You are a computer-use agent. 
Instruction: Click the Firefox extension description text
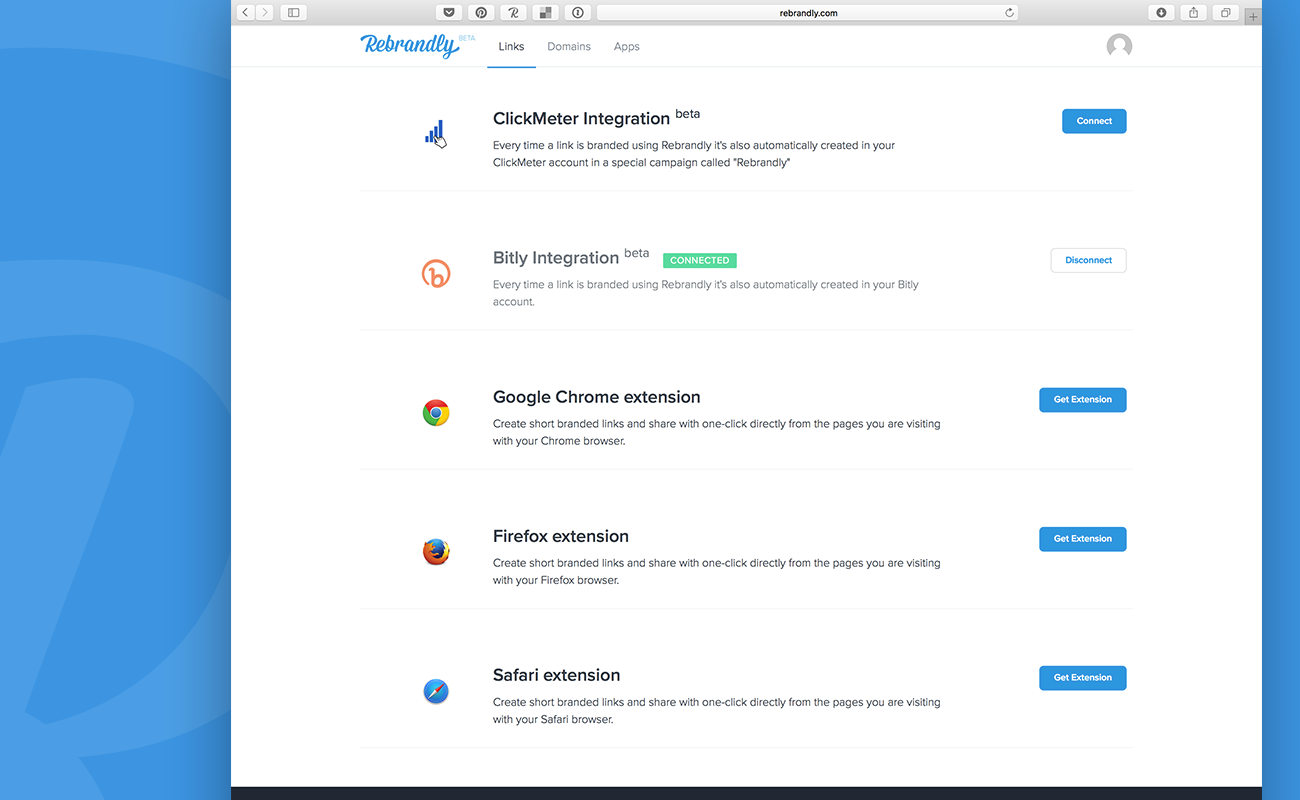(x=717, y=571)
